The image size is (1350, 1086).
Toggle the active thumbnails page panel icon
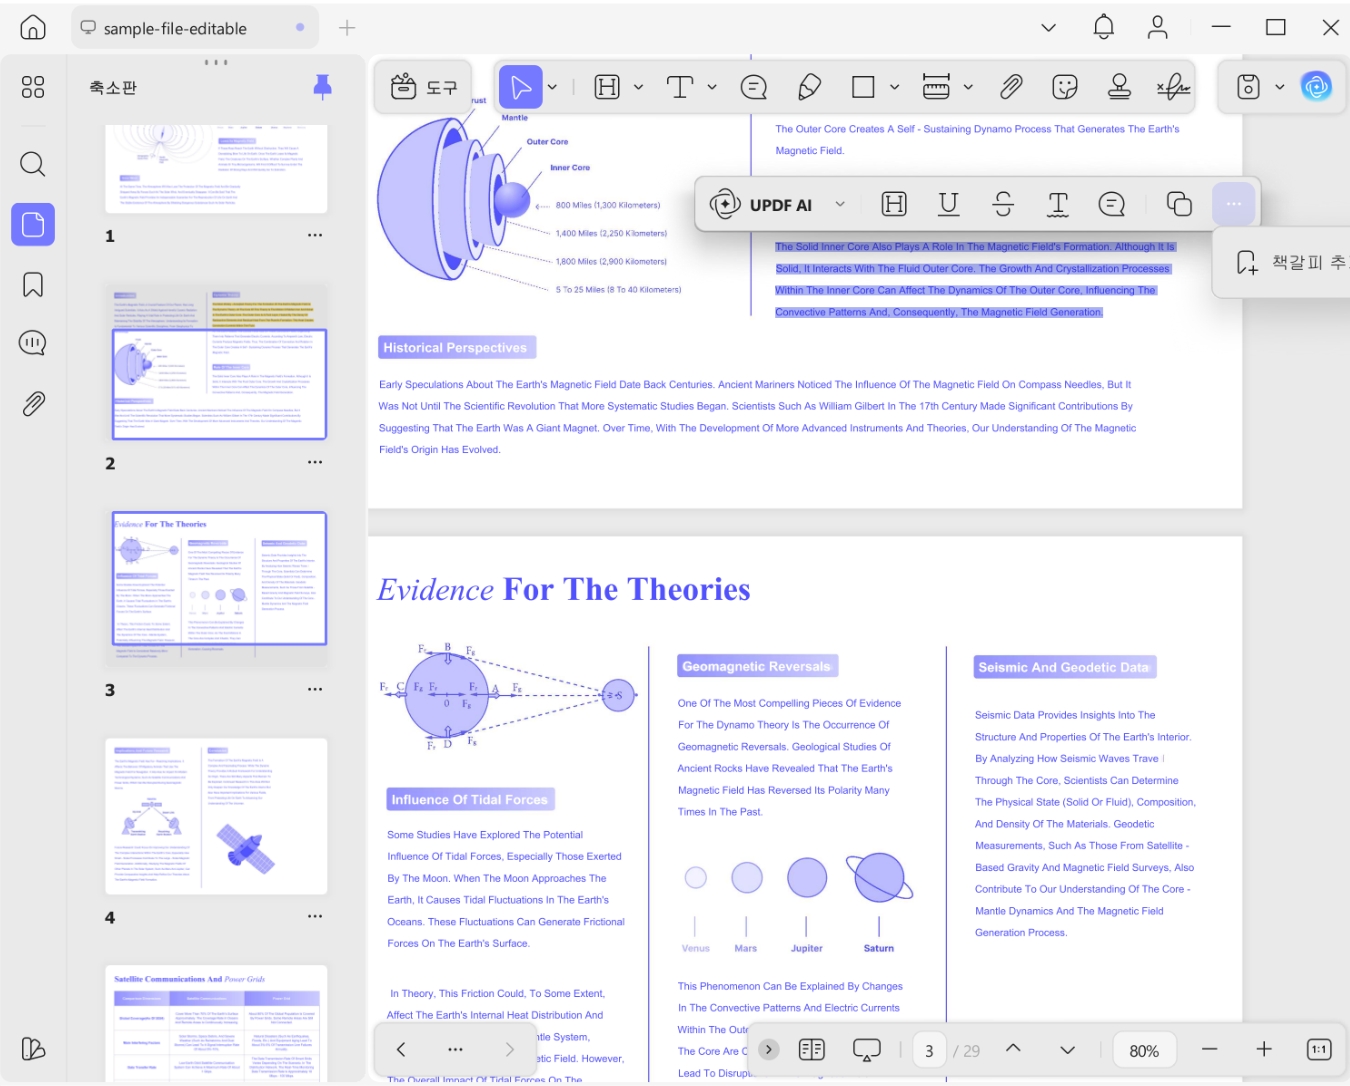[x=33, y=224]
